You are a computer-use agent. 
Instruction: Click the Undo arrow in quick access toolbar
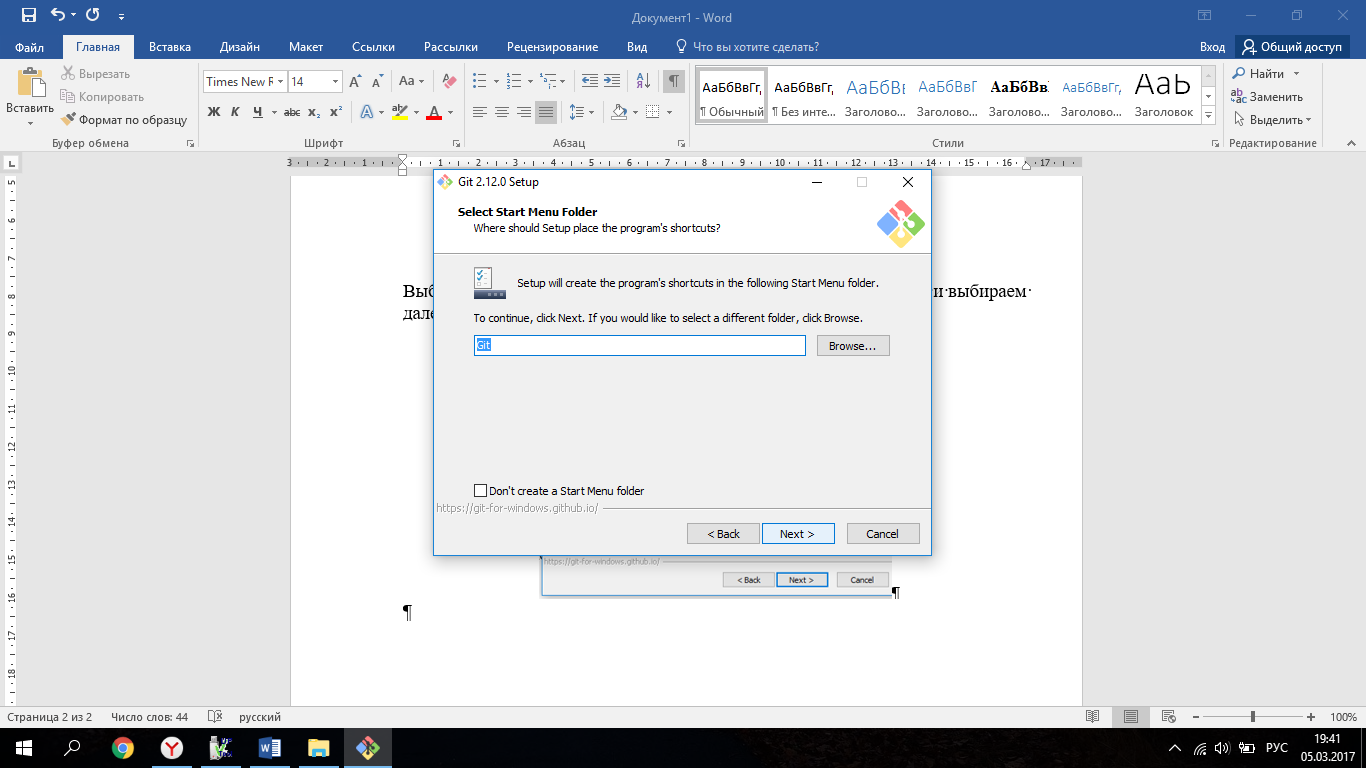(57, 16)
